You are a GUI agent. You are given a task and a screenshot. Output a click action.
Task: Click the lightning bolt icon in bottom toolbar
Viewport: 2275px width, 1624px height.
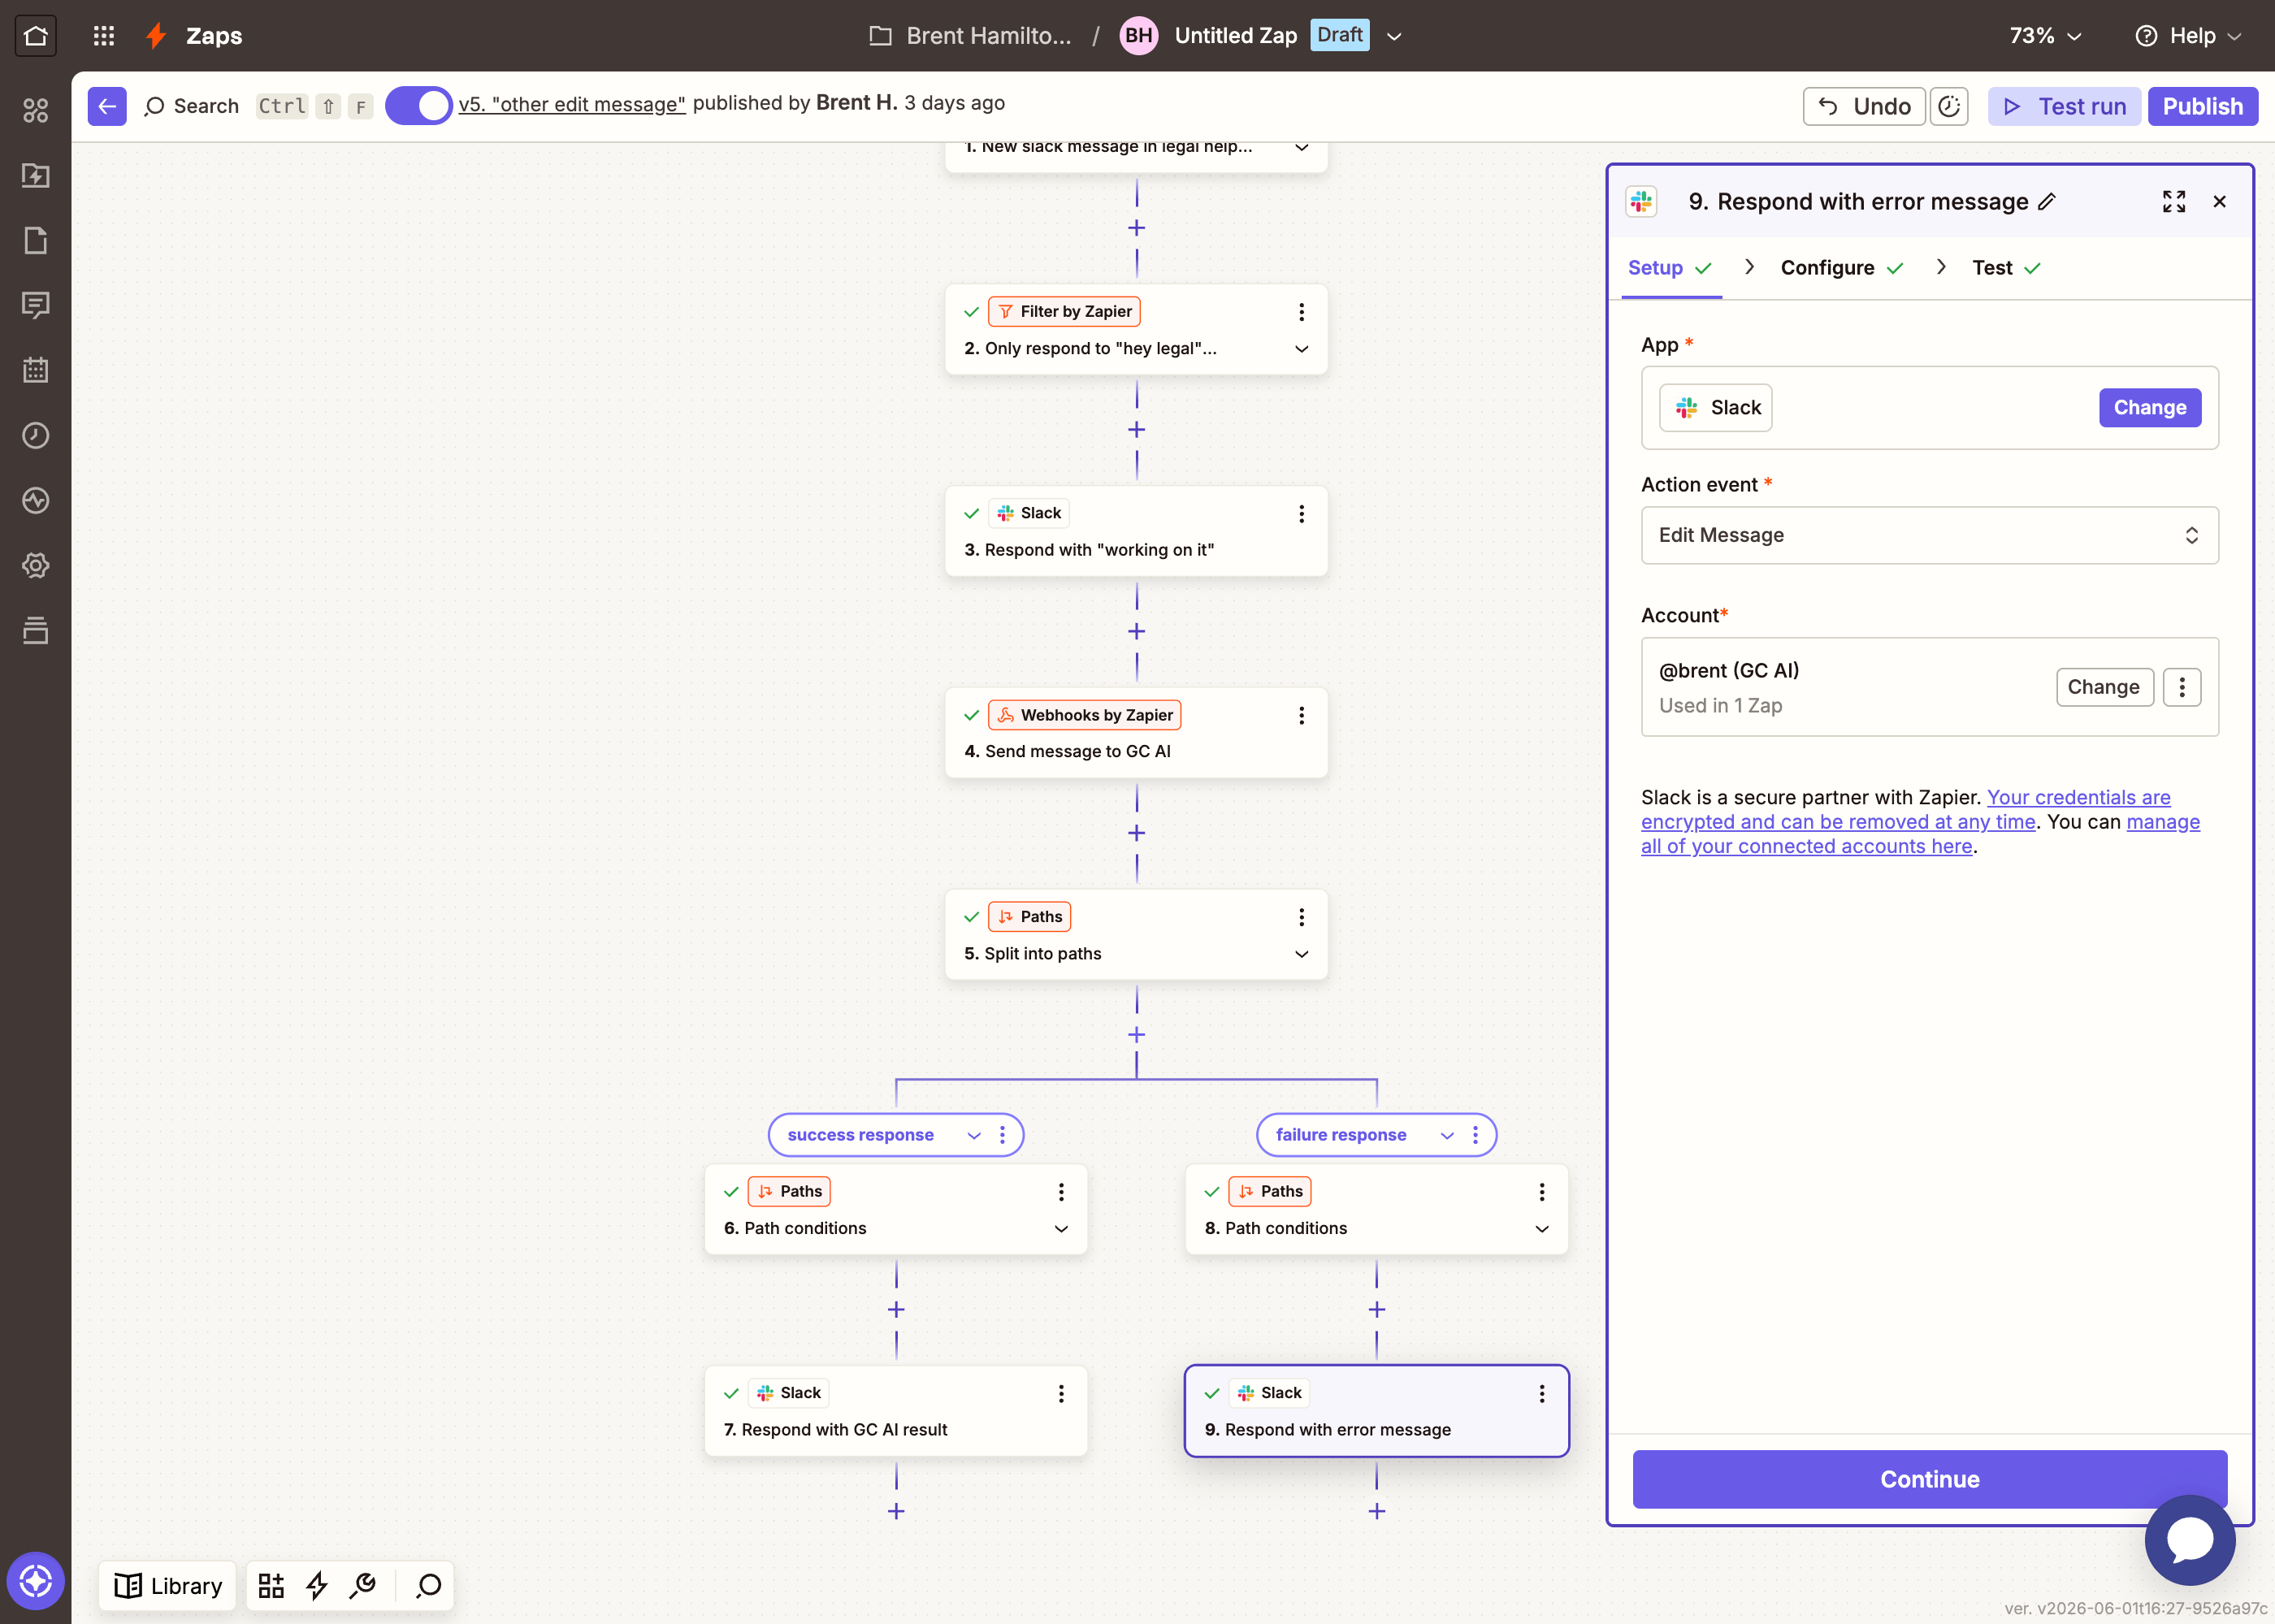click(x=317, y=1585)
